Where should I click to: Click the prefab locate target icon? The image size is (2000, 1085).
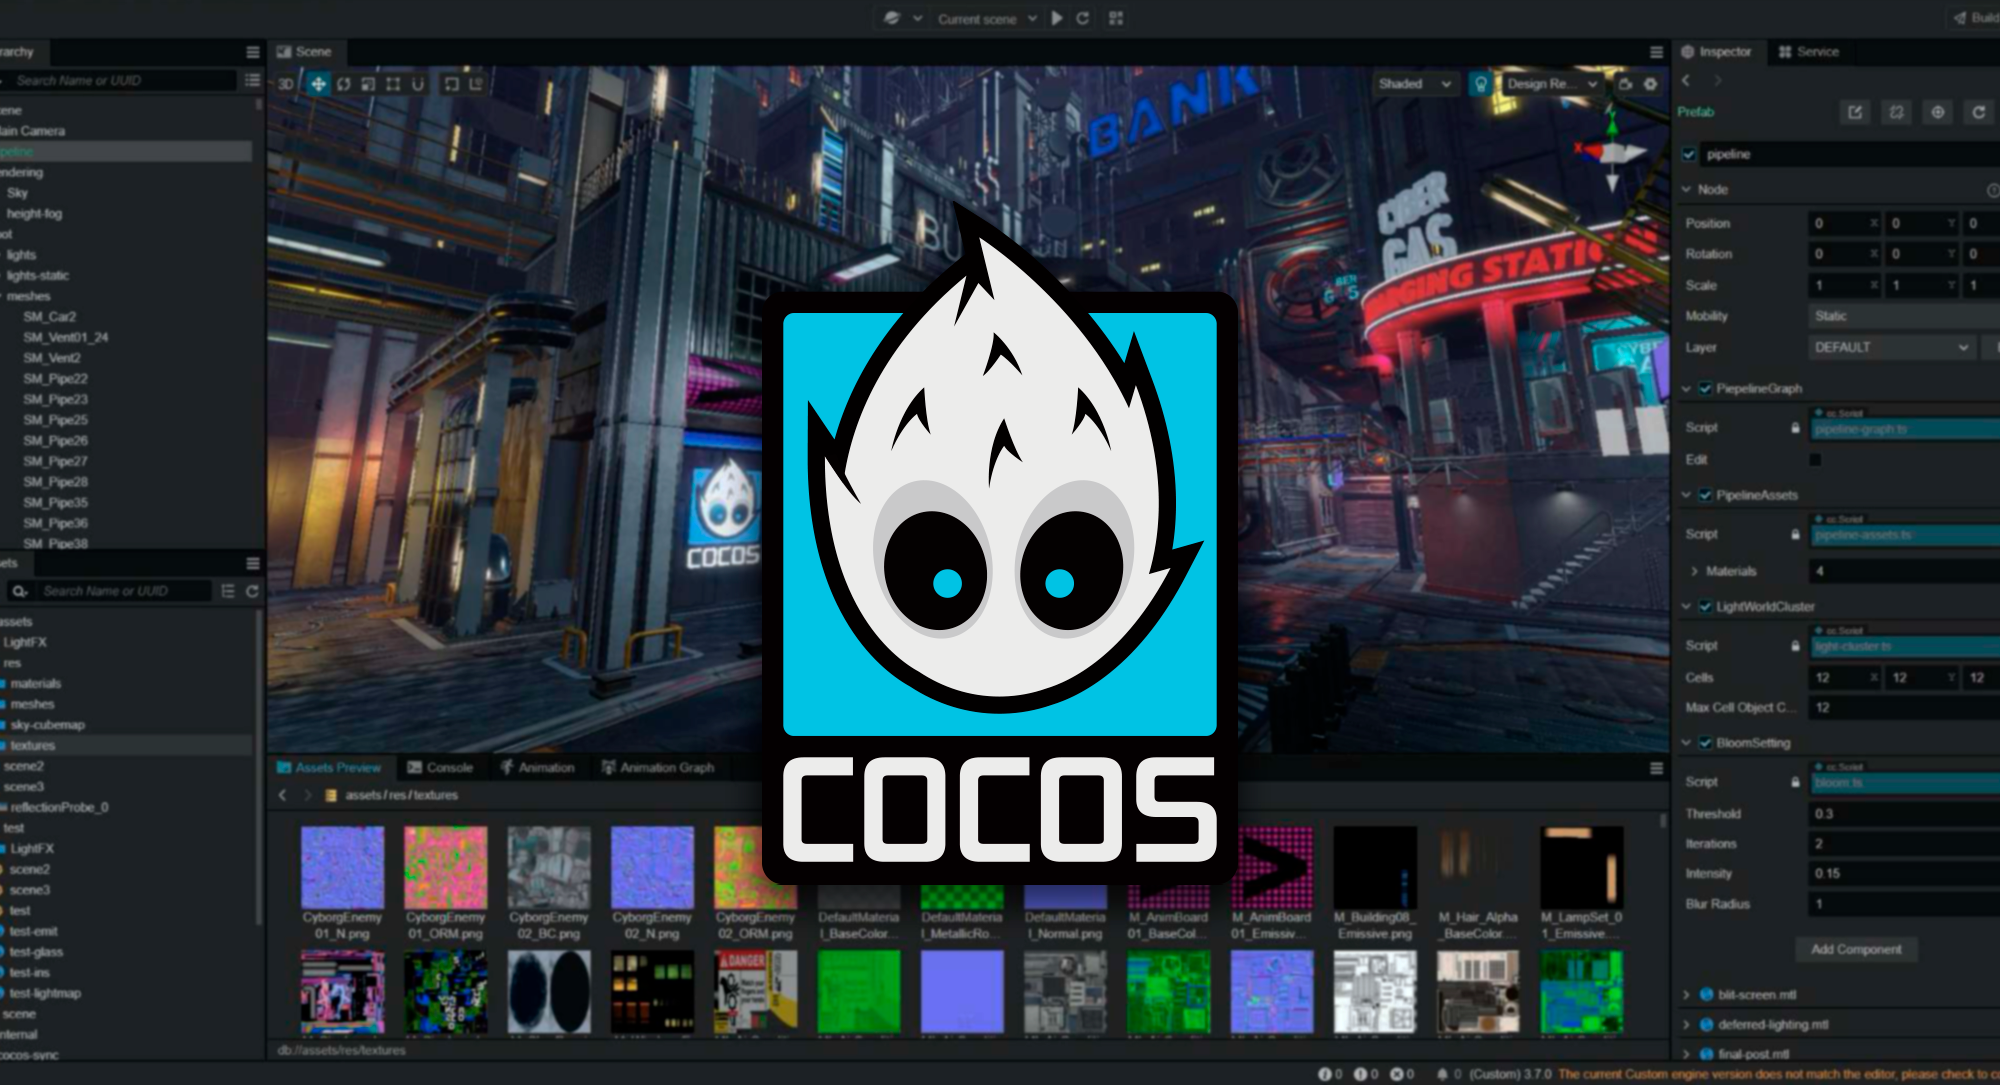pos(1937,112)
